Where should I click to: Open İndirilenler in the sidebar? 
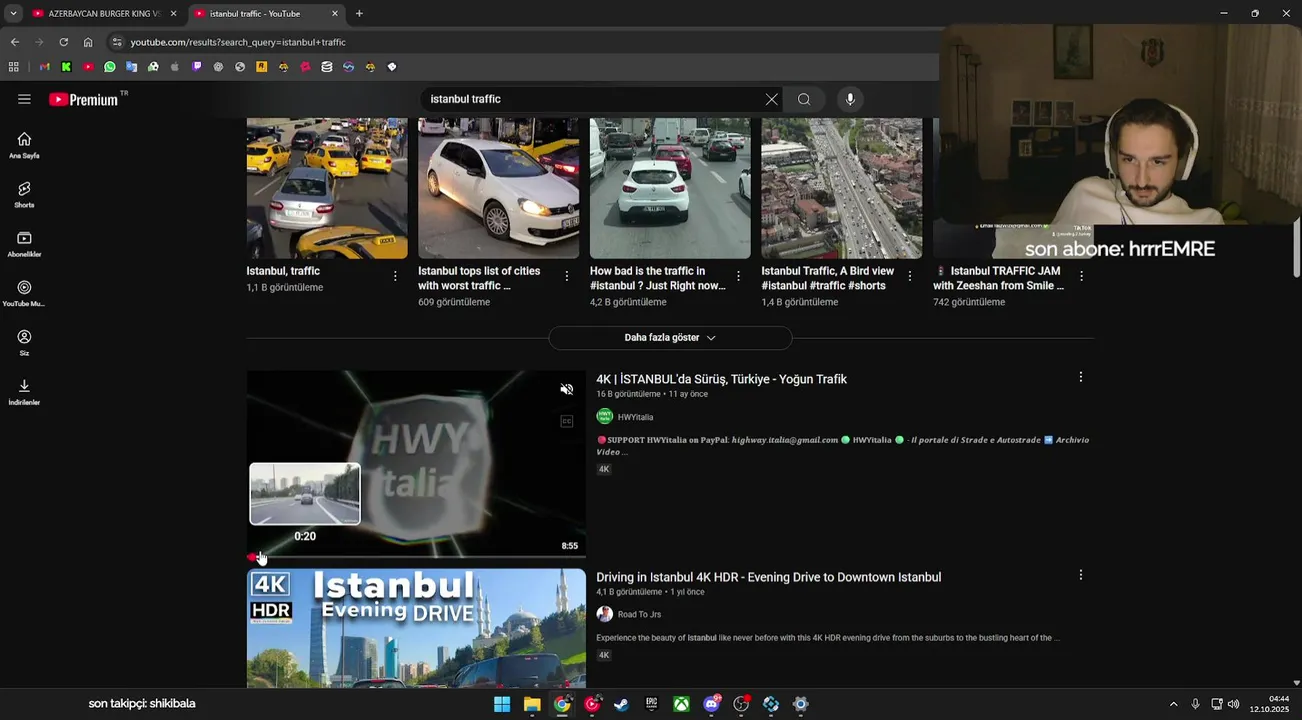(x=24, y=391)
